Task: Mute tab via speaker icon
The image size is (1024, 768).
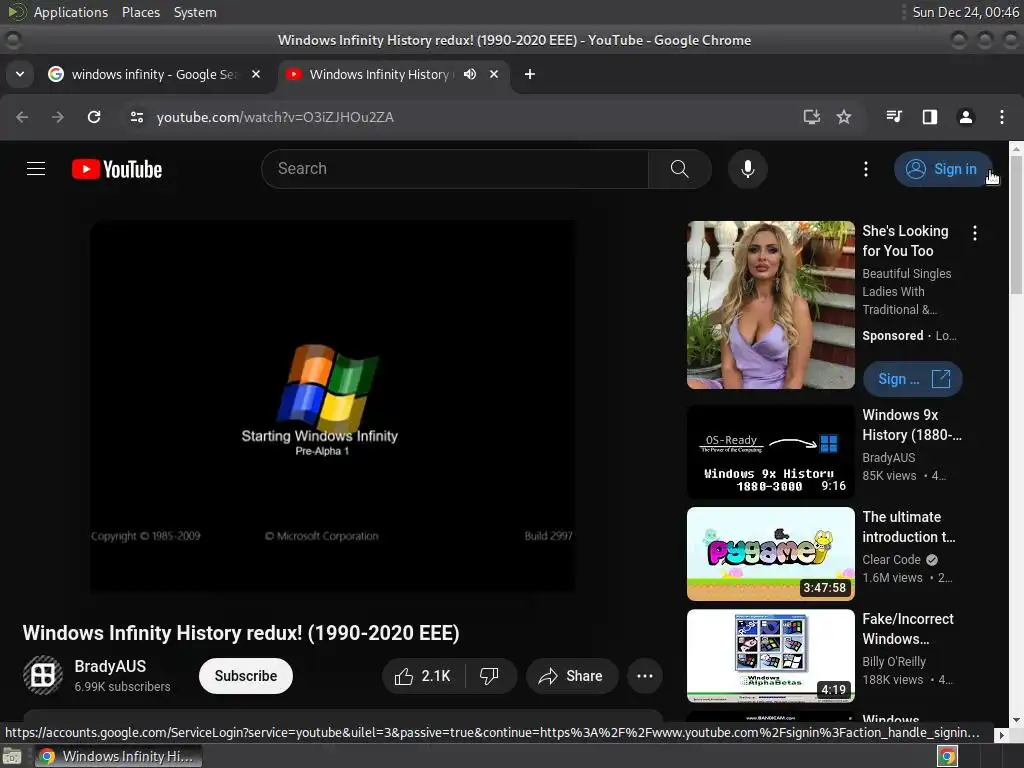Action: pyautogui.click(x=470, y=74)
